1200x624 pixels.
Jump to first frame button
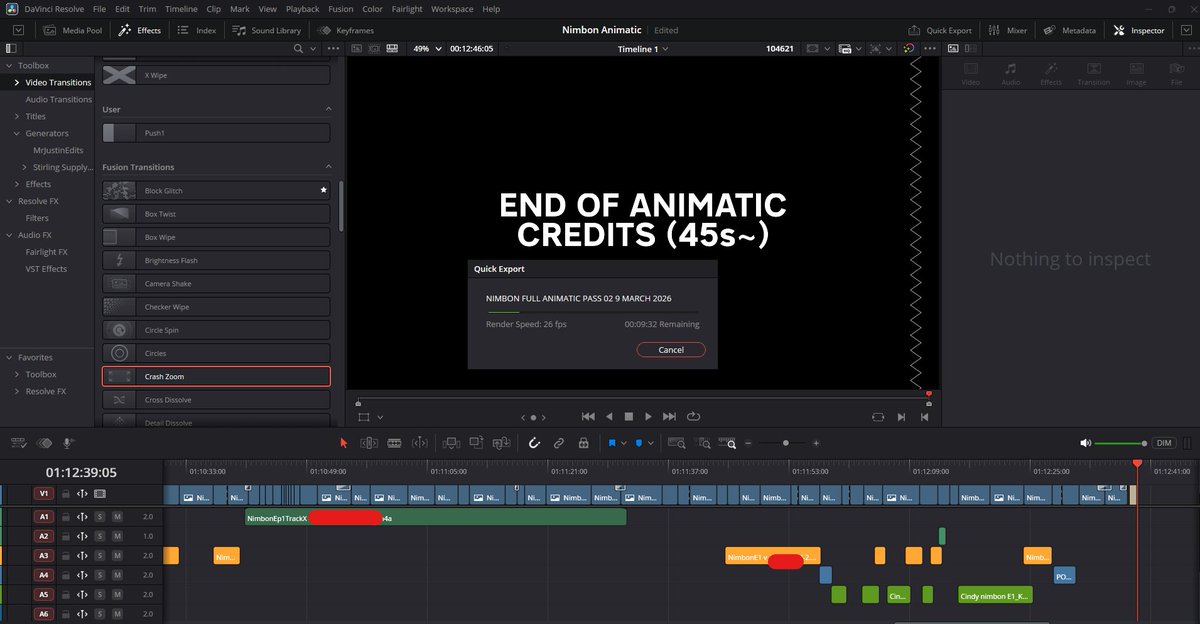(588, 416)
